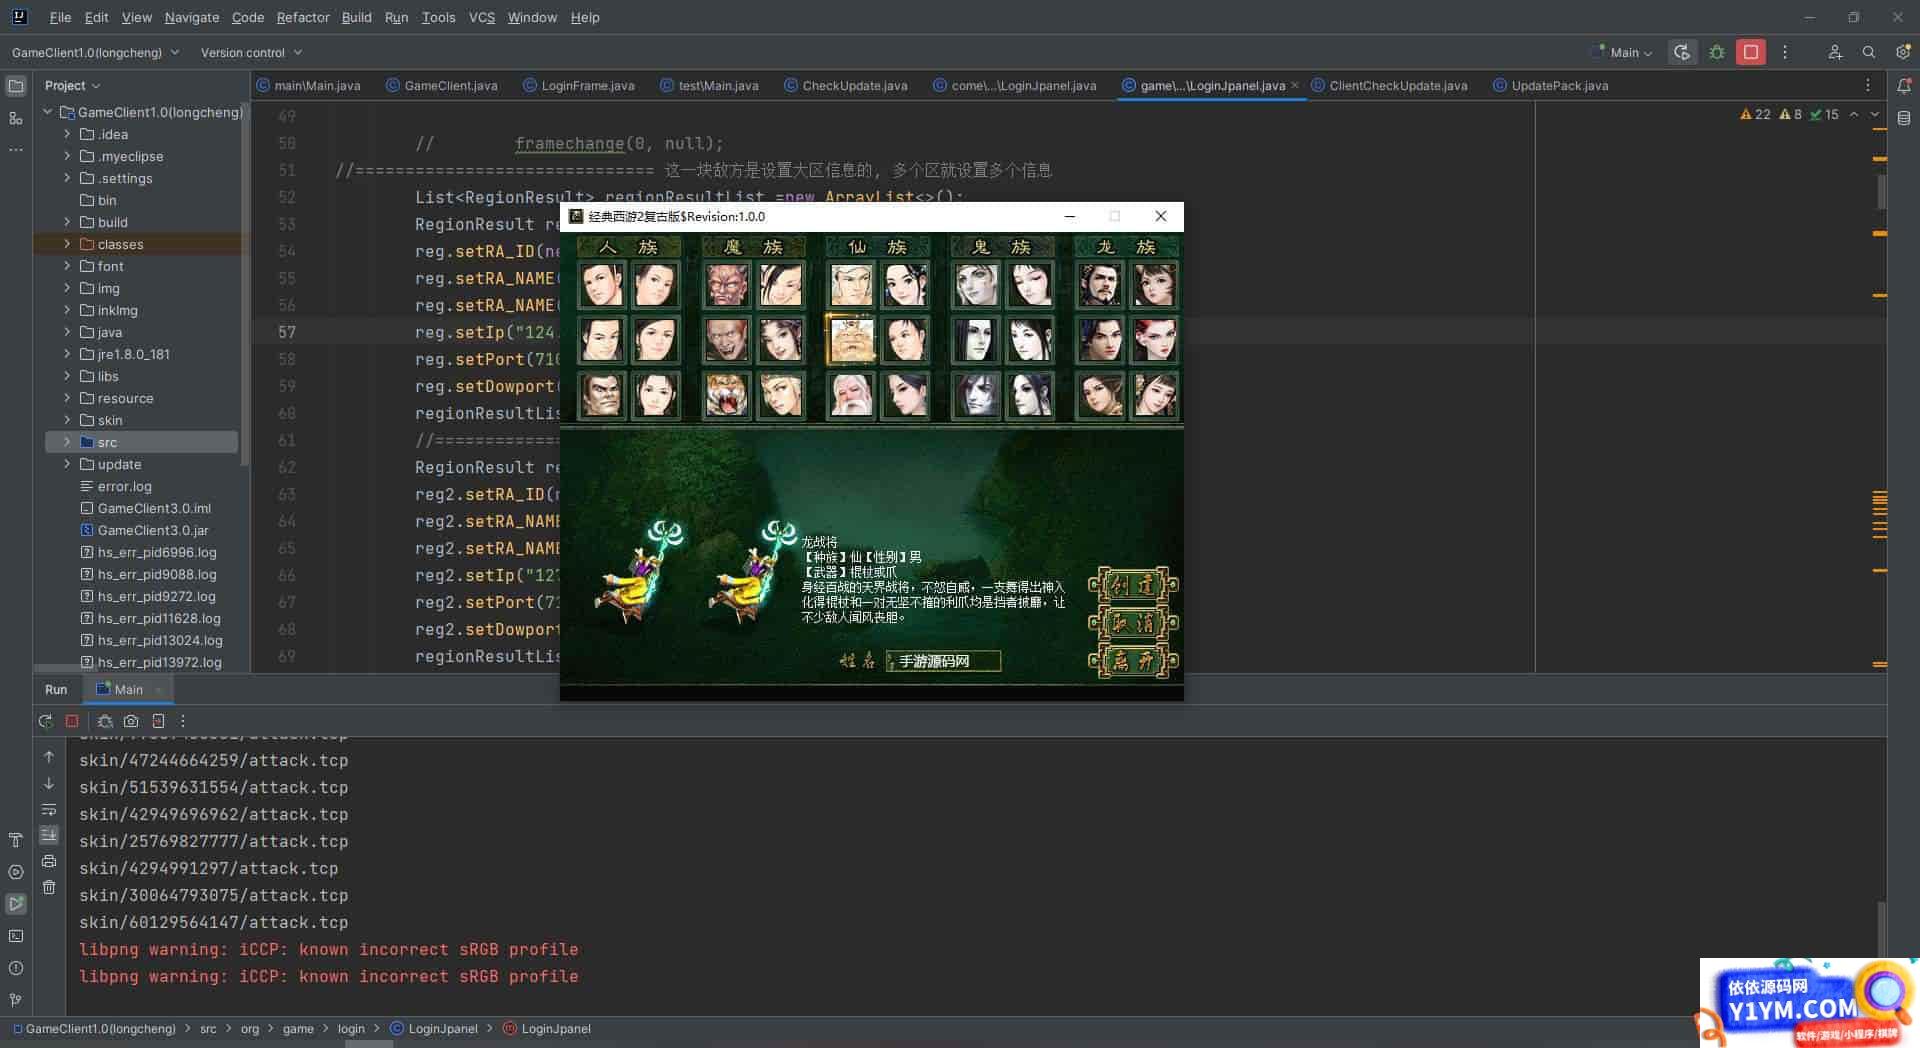Click stop icon in Run panel
Viewport: 1920px width, 1048px height.
[72, 721]
